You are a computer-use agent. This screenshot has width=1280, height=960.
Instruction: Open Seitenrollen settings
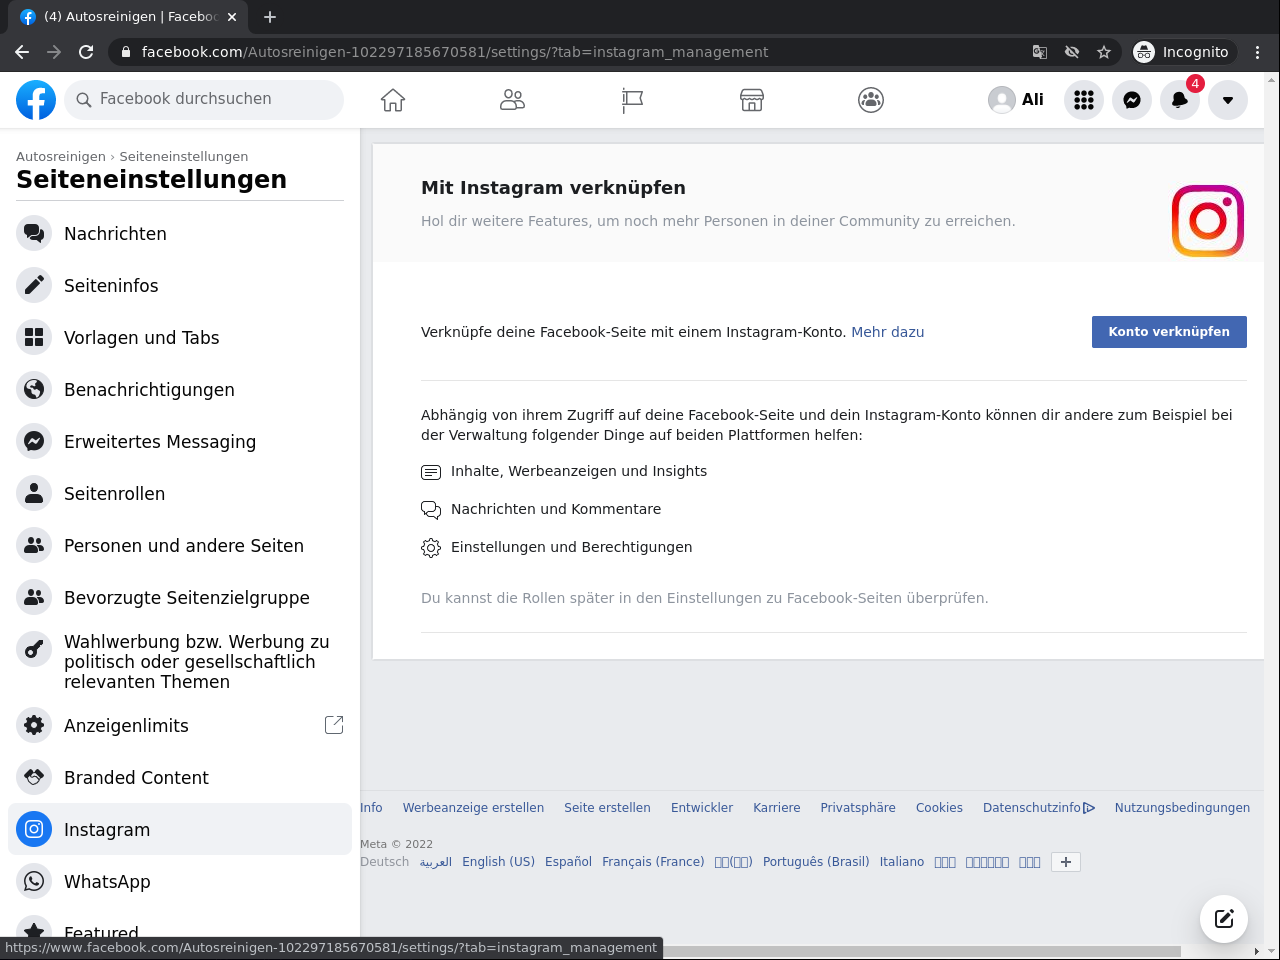tap(180, 493)
